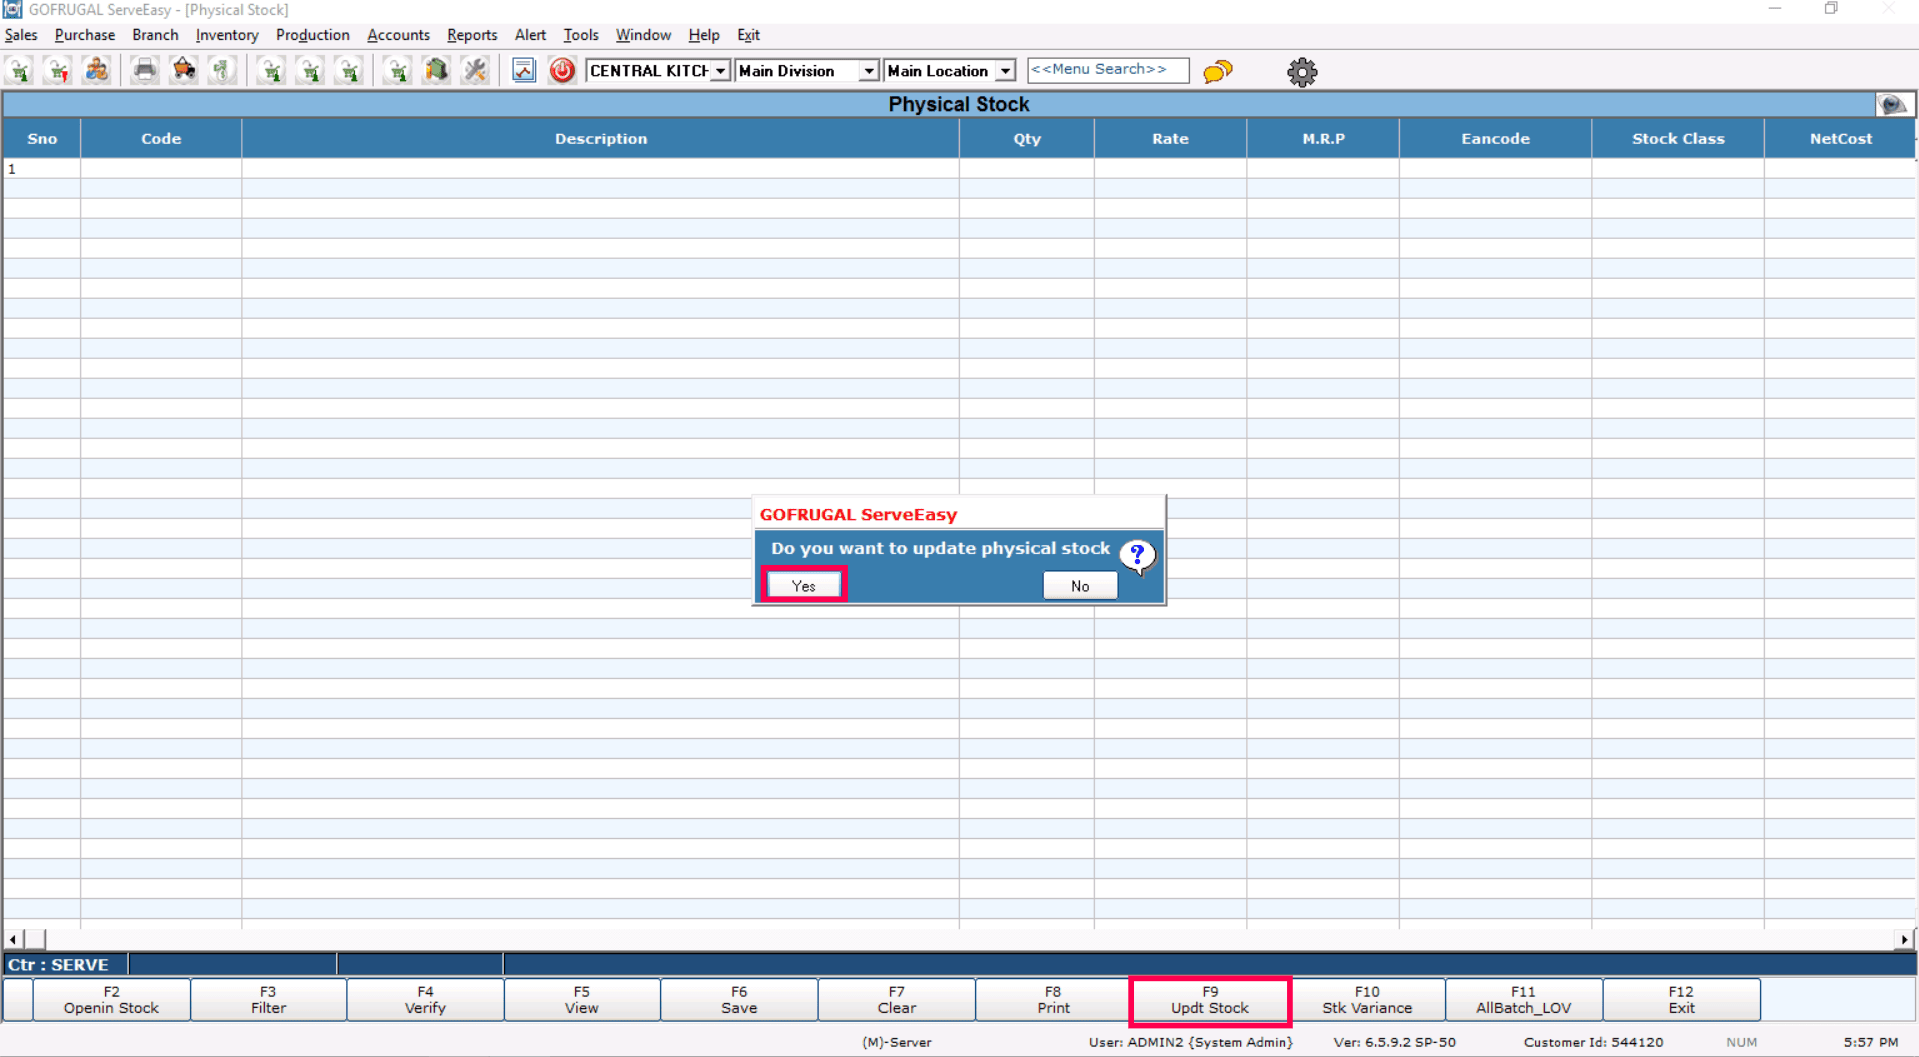Click the question mark help icon in dialog
The height and width of the screenshot is (1057, 1919).
point(1137,554)
